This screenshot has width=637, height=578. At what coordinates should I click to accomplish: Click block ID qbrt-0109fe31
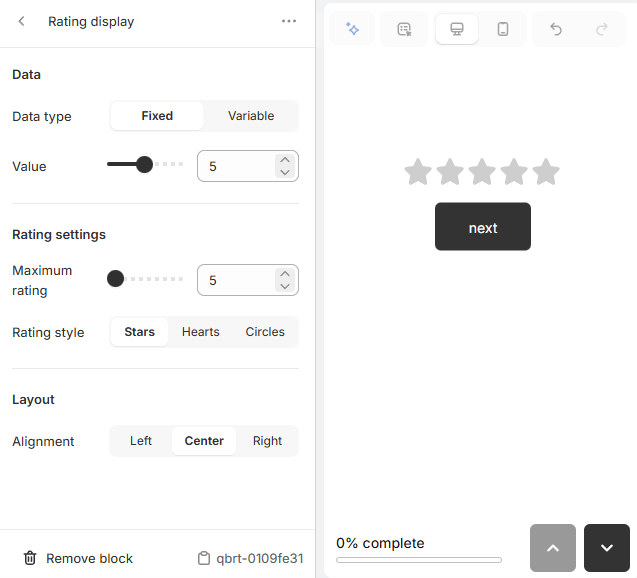tap(260, 559)
